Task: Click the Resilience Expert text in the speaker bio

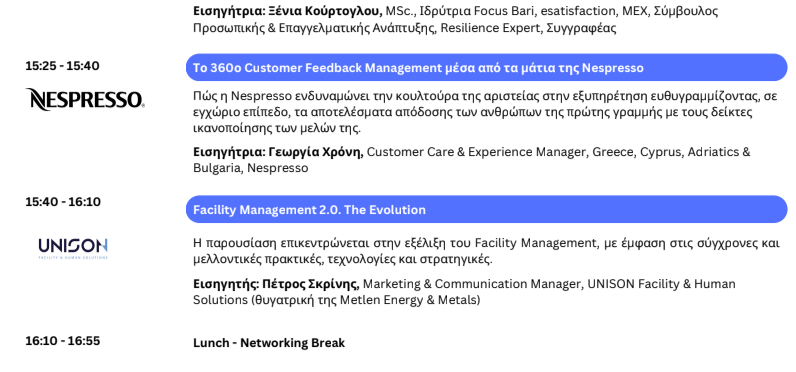Action: (x=490, y=28)
